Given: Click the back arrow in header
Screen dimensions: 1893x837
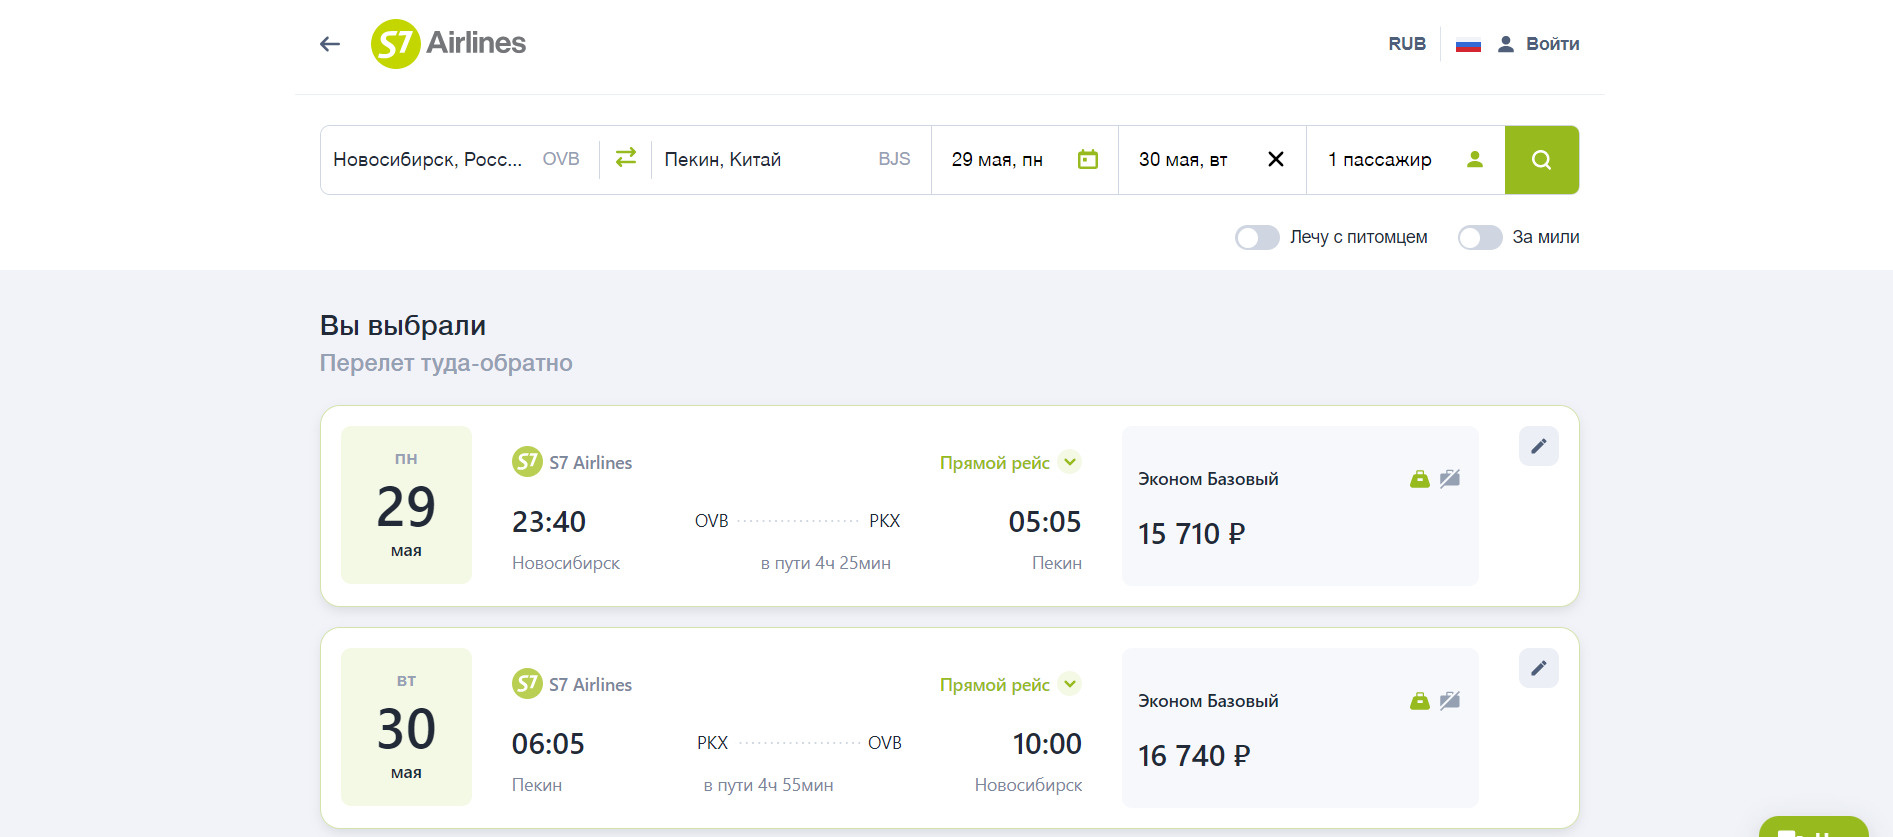Looking at the screenshot, I should [x=330, y=44].
